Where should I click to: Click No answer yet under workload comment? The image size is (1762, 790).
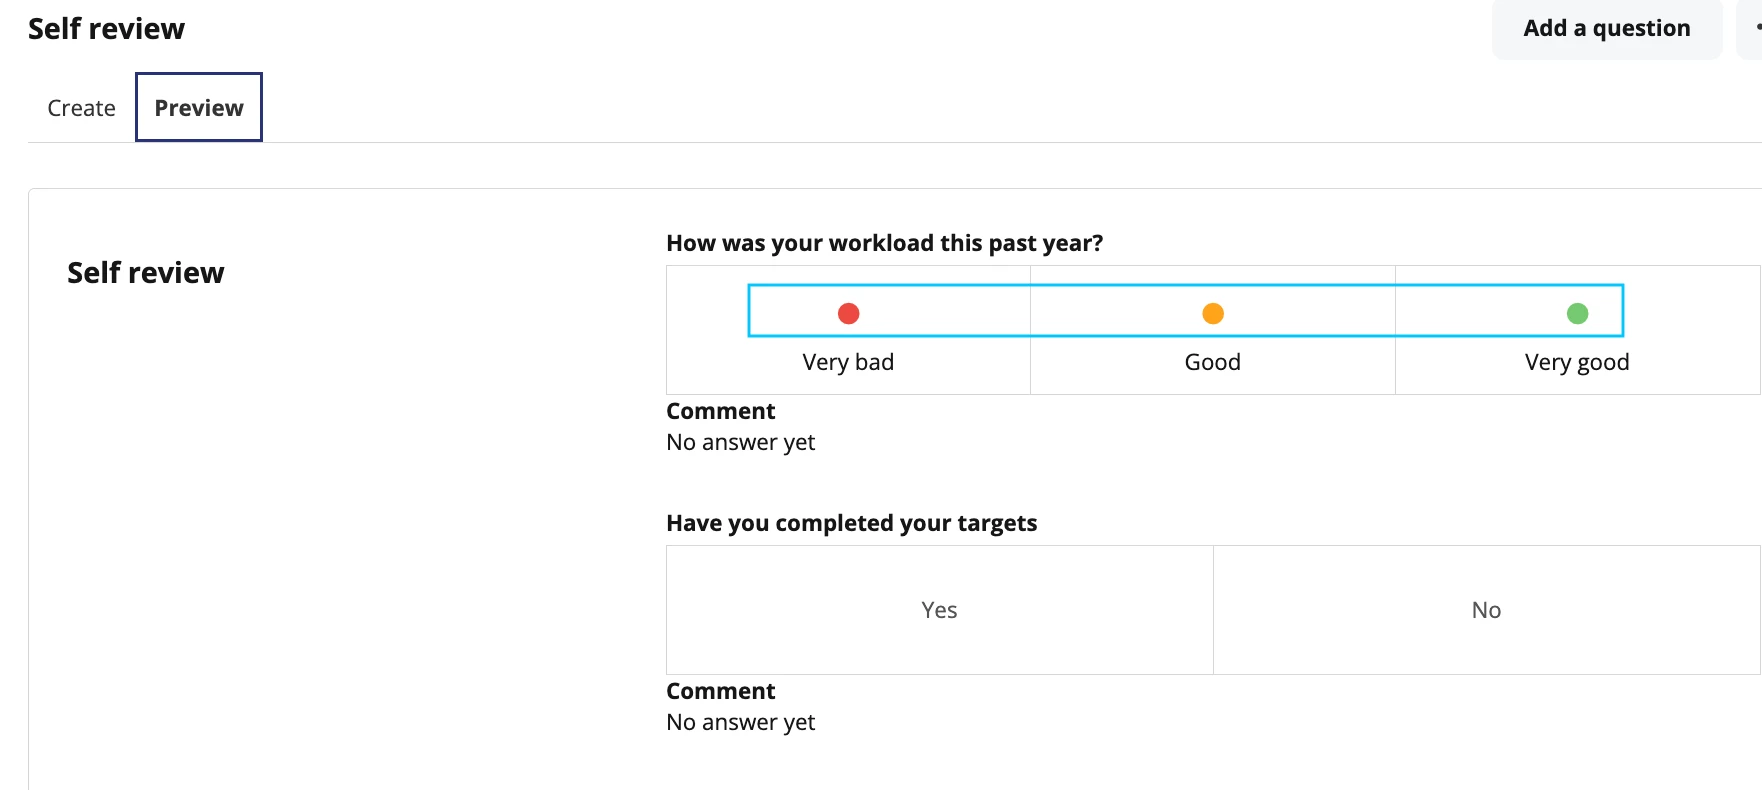[740, 442]
